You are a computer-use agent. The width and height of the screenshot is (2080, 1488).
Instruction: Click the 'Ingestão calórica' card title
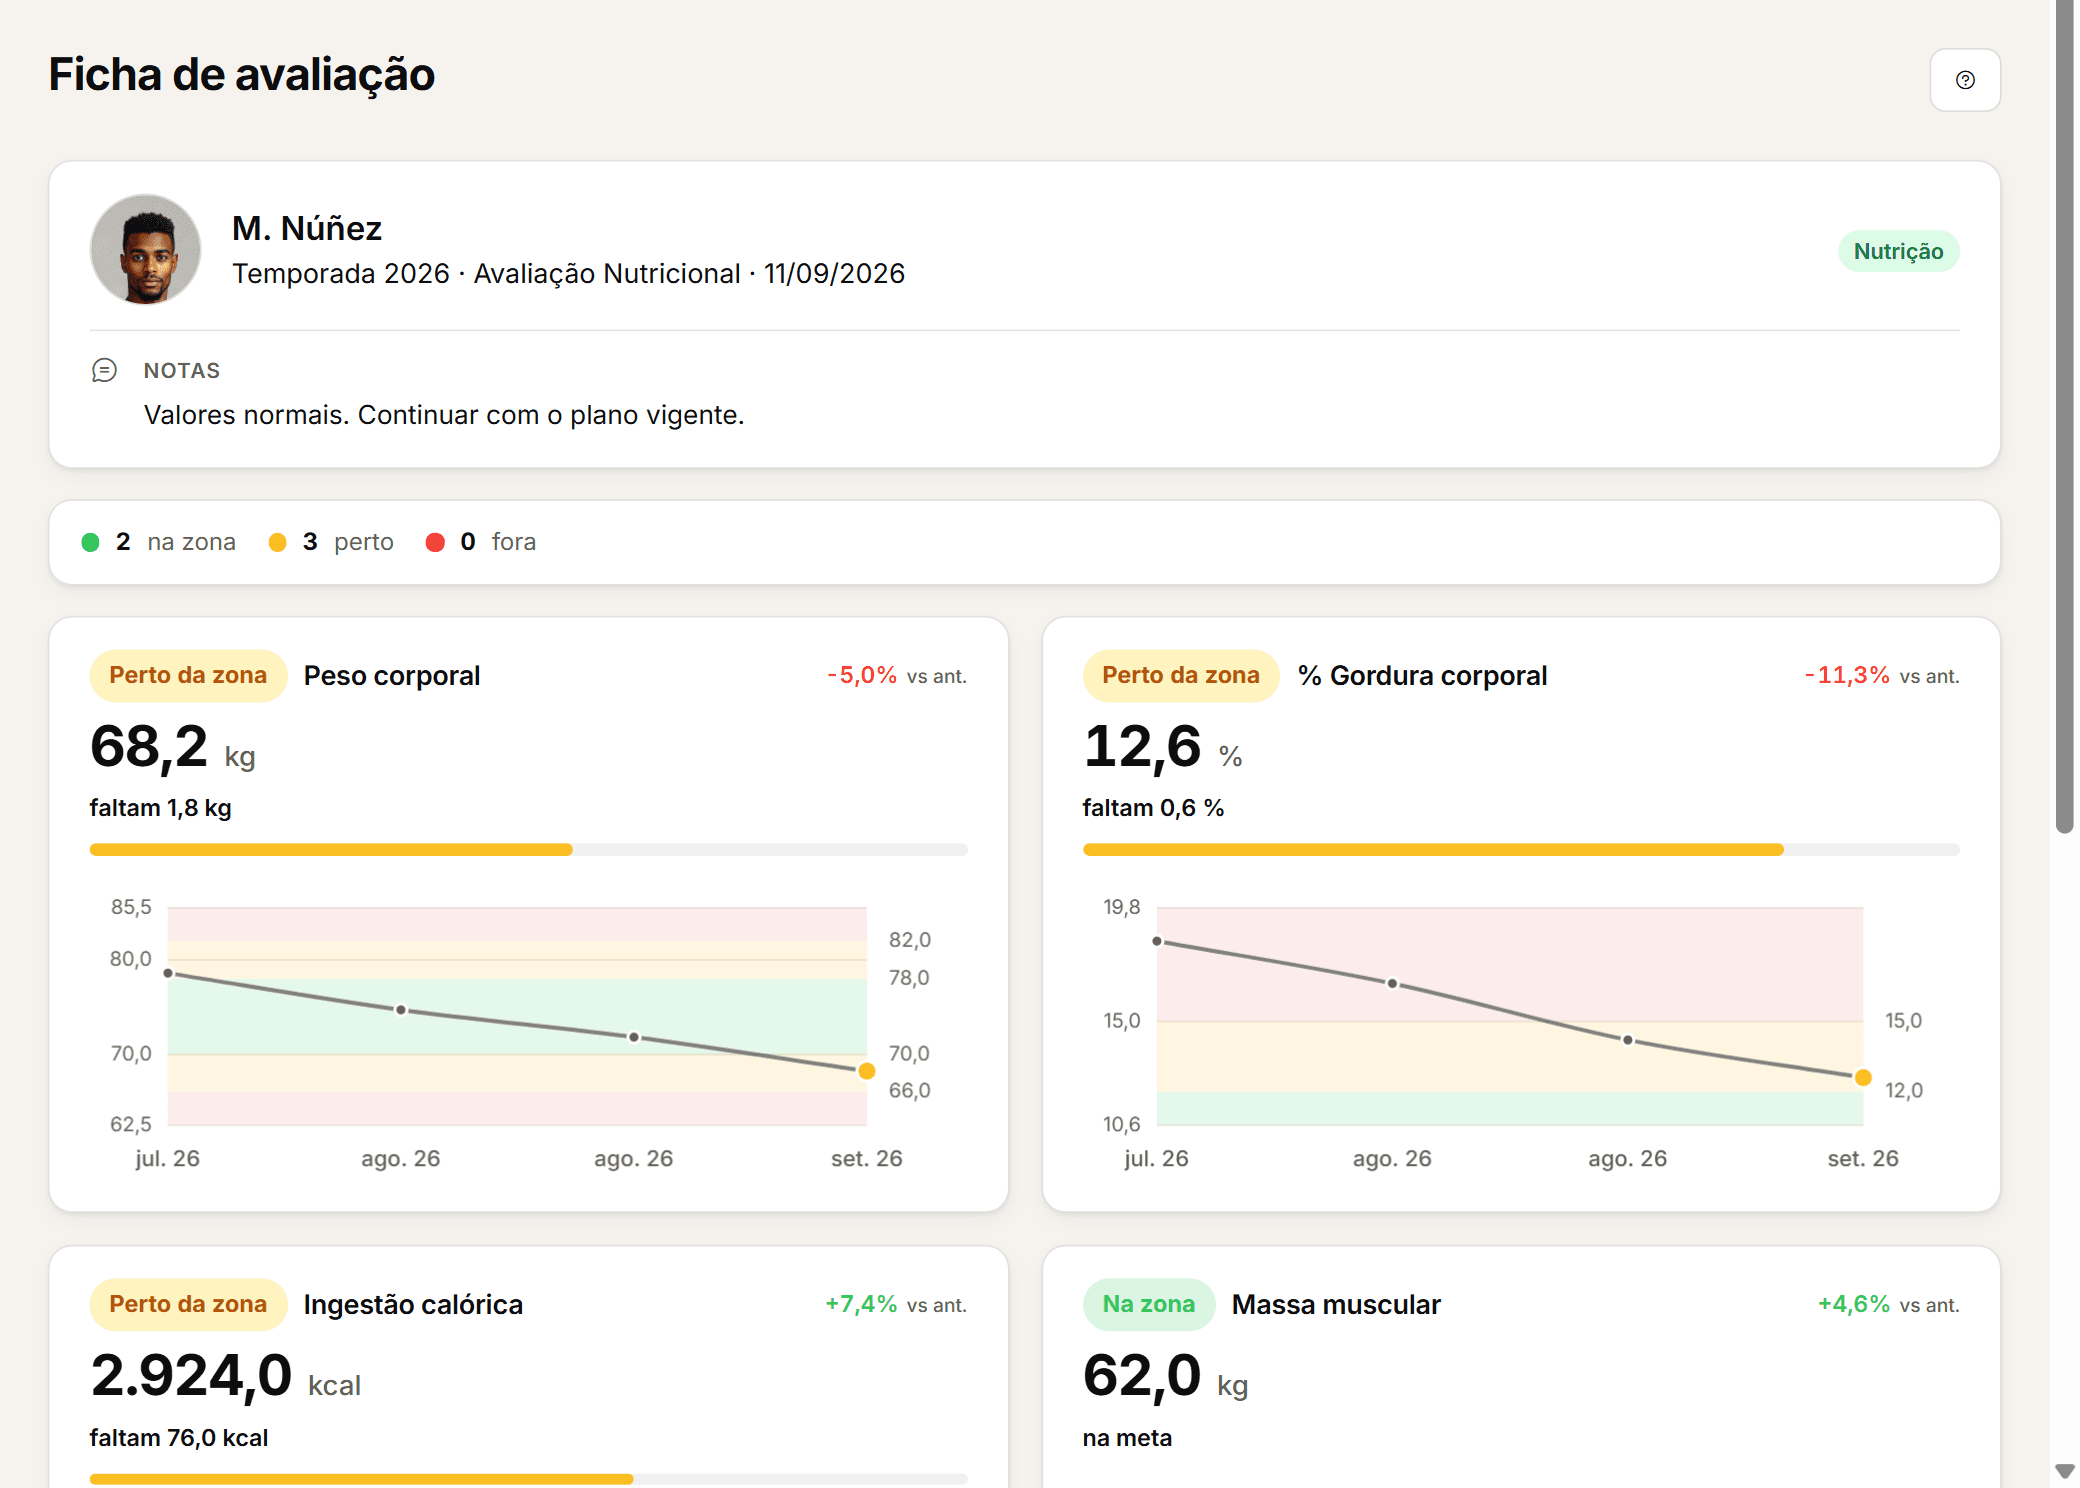pyautogui.click(x=413, y=1305)
